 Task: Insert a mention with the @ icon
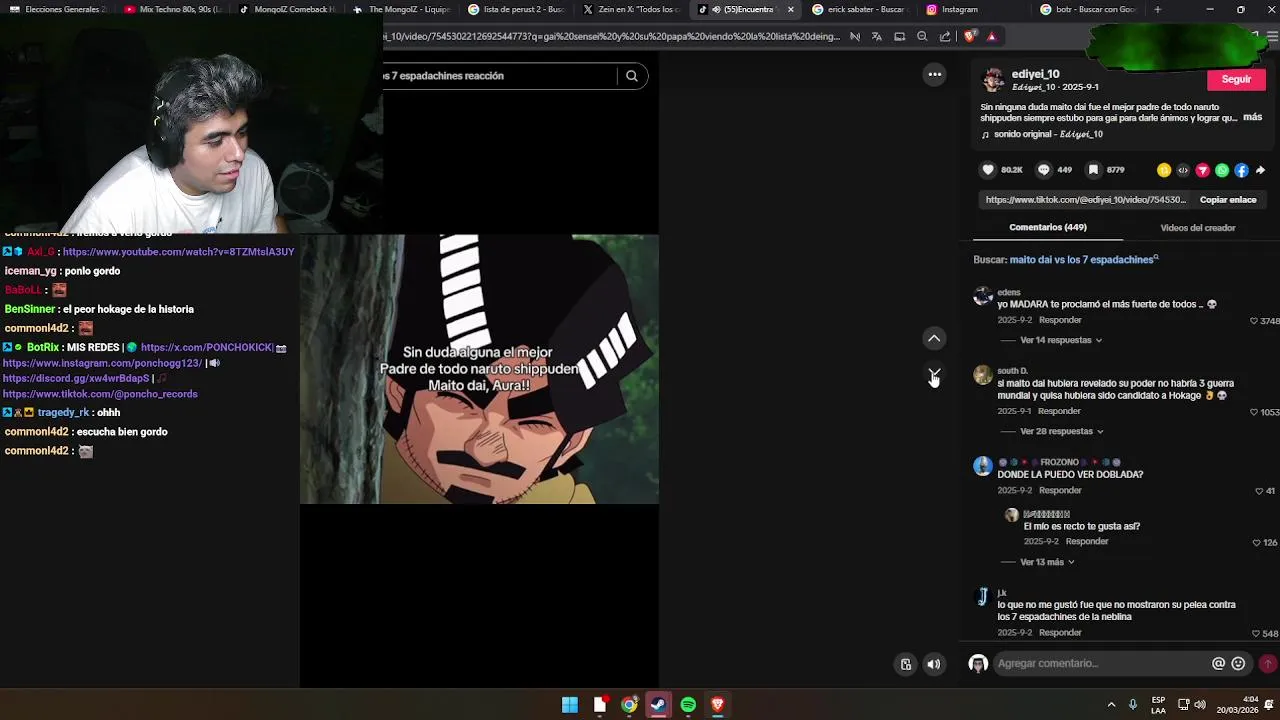pos(1218,663)
